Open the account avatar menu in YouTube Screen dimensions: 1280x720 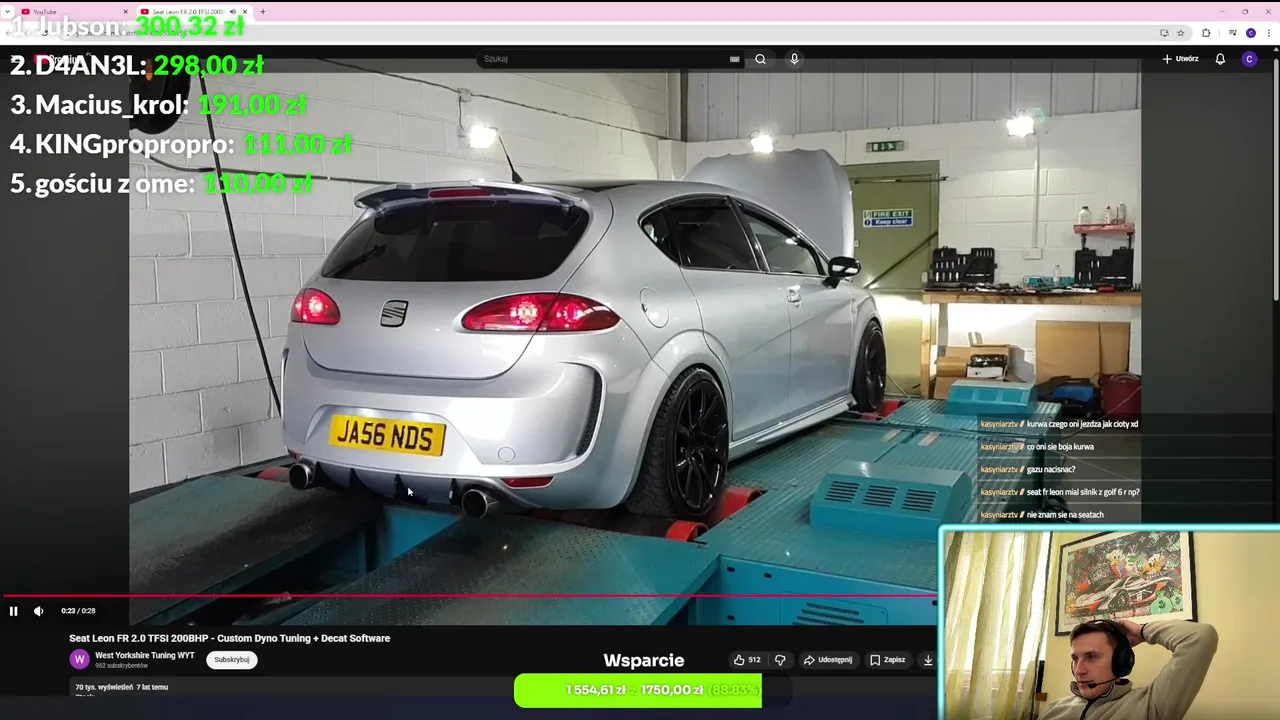tap(1249, 59)
